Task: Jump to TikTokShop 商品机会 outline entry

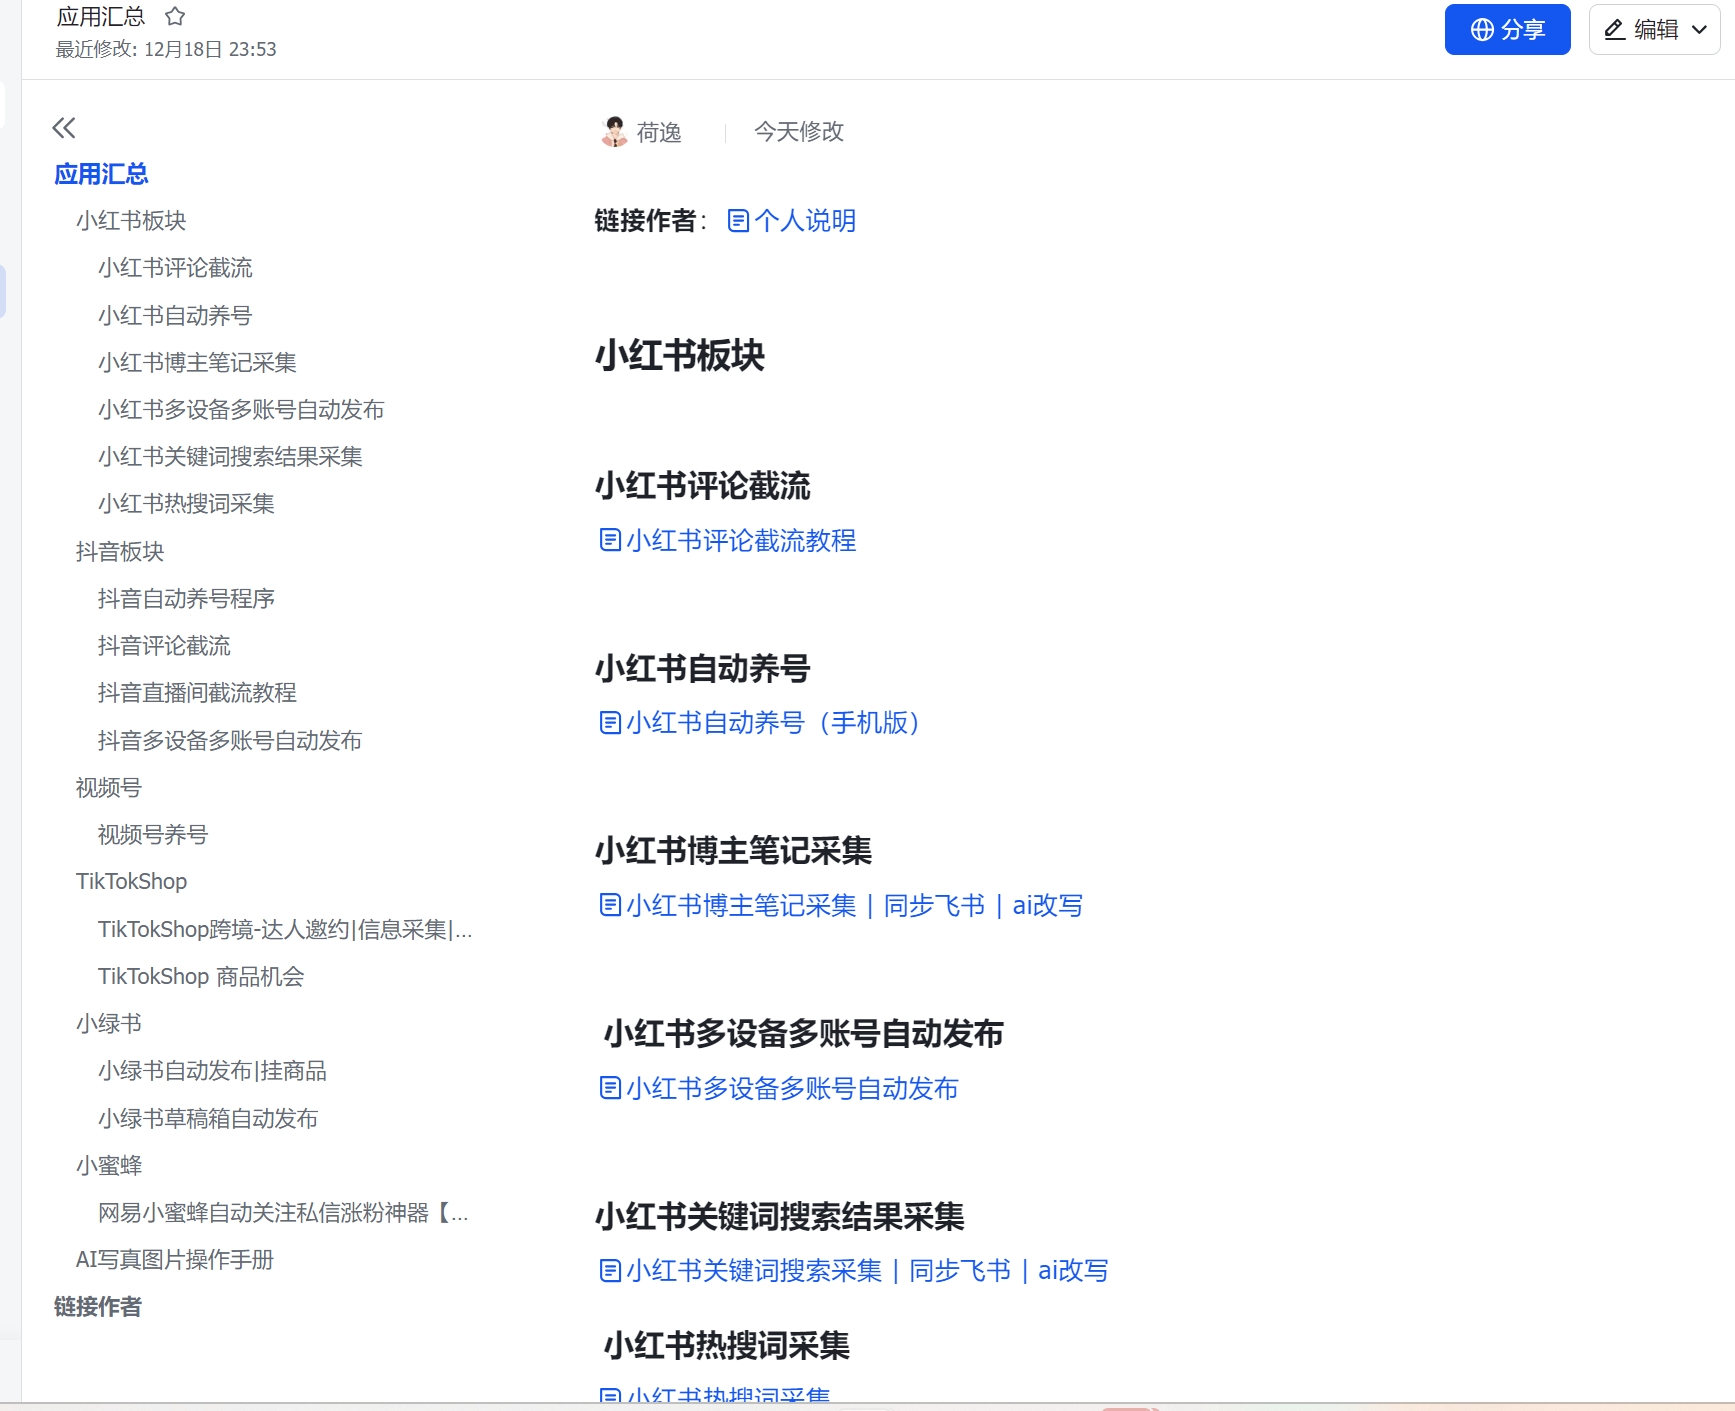Action: [201, 976]
